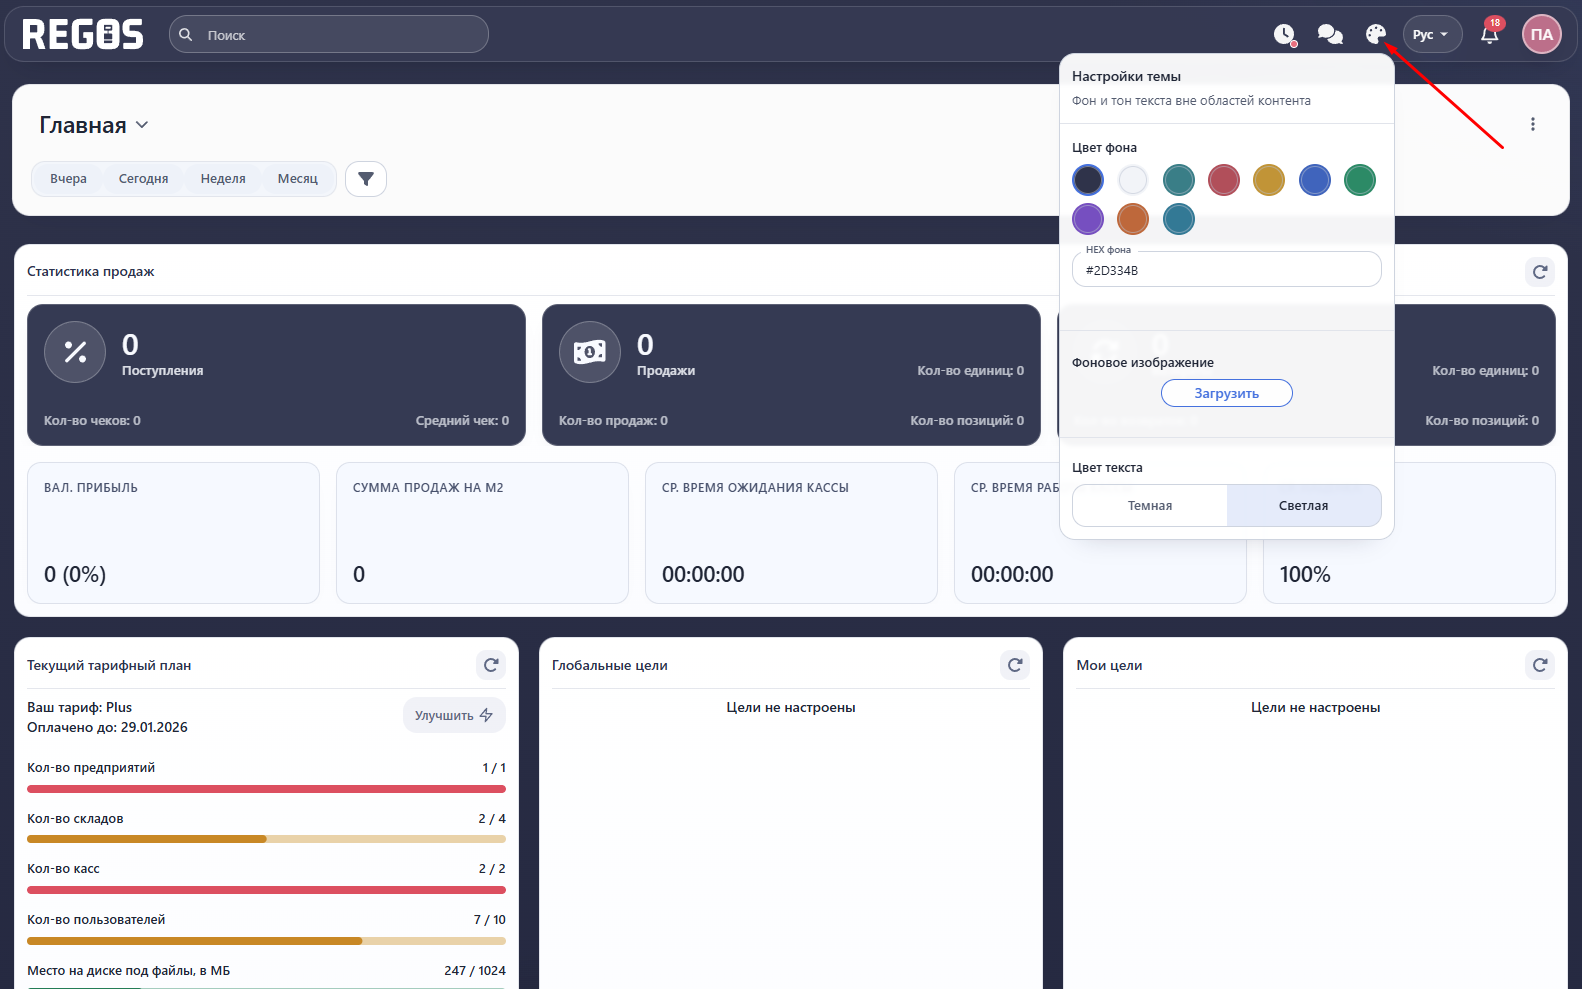Open the chat messages icon

[x=1330, y=35]
